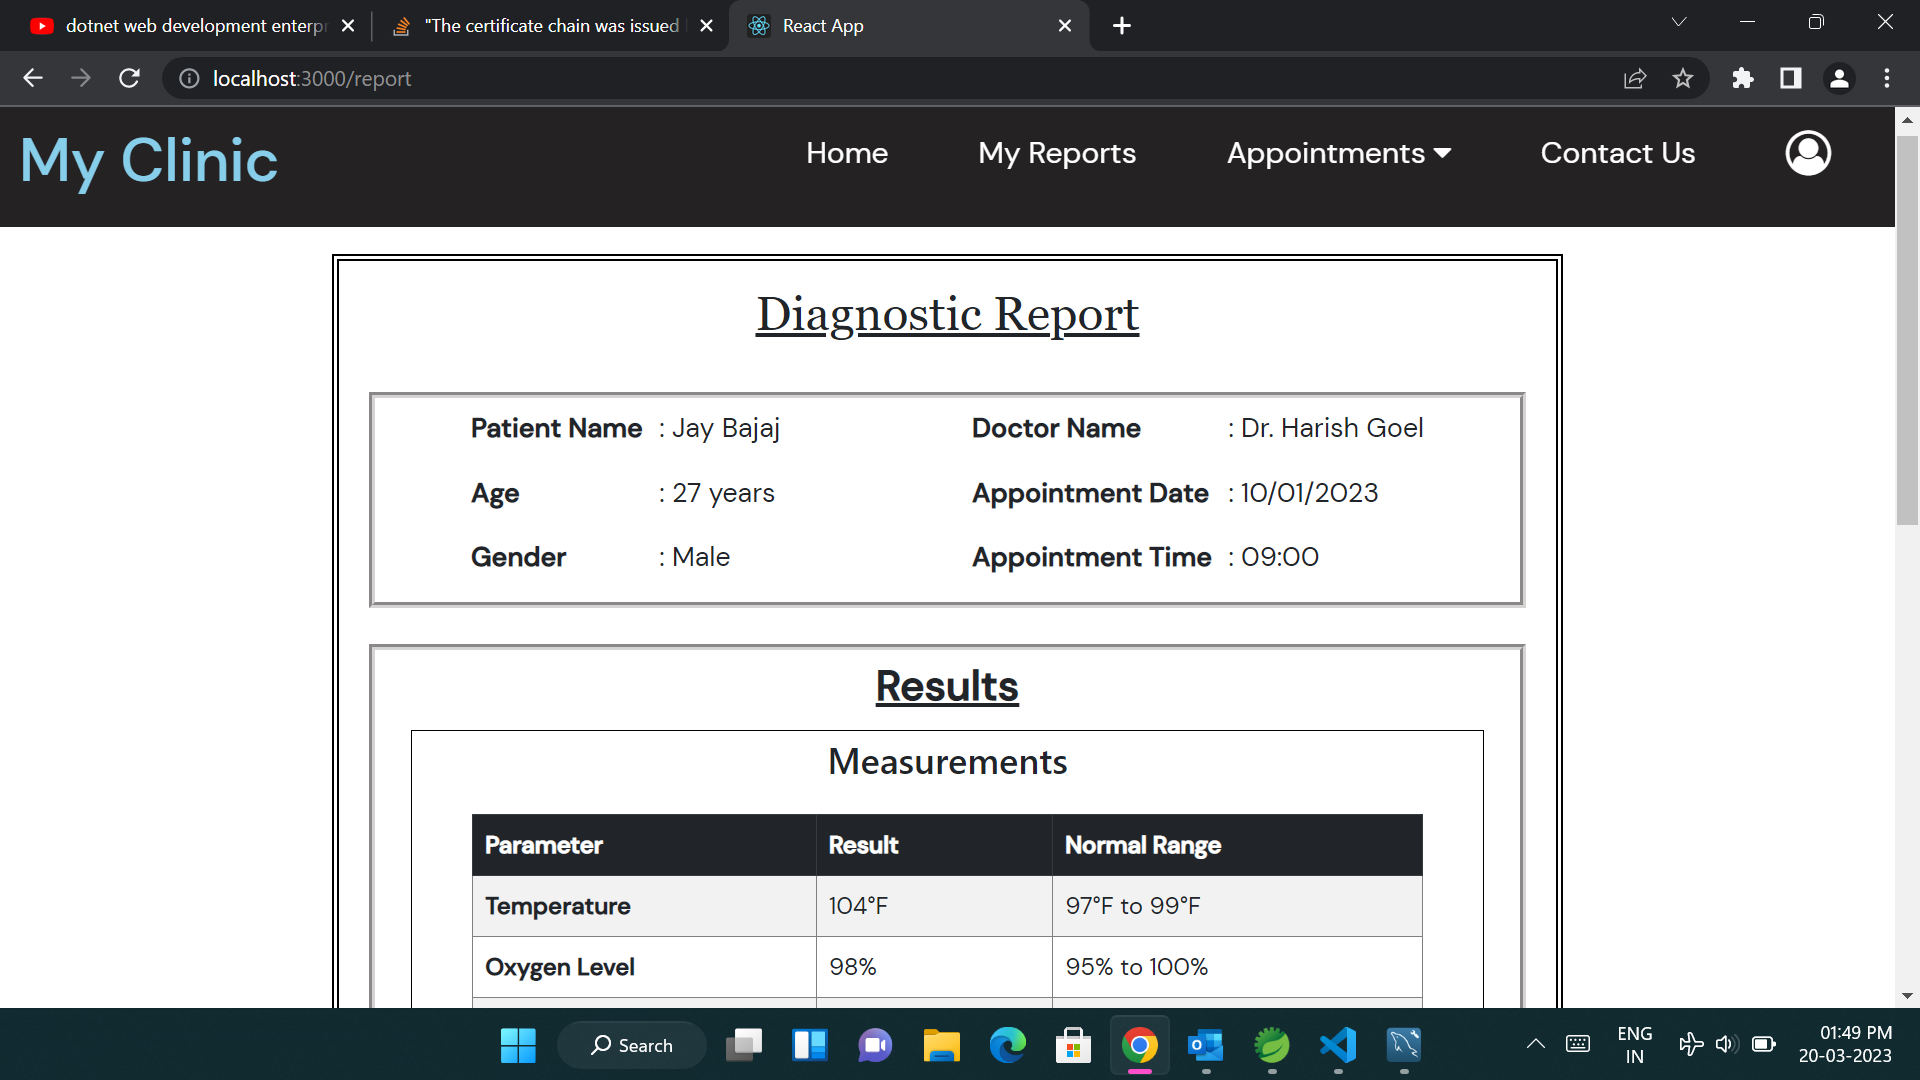This screenshot has width=1920, height=1080.
Task: Open the touch keyboard from the tray
Action: pyautogui.click(x=1578, y=1044)
